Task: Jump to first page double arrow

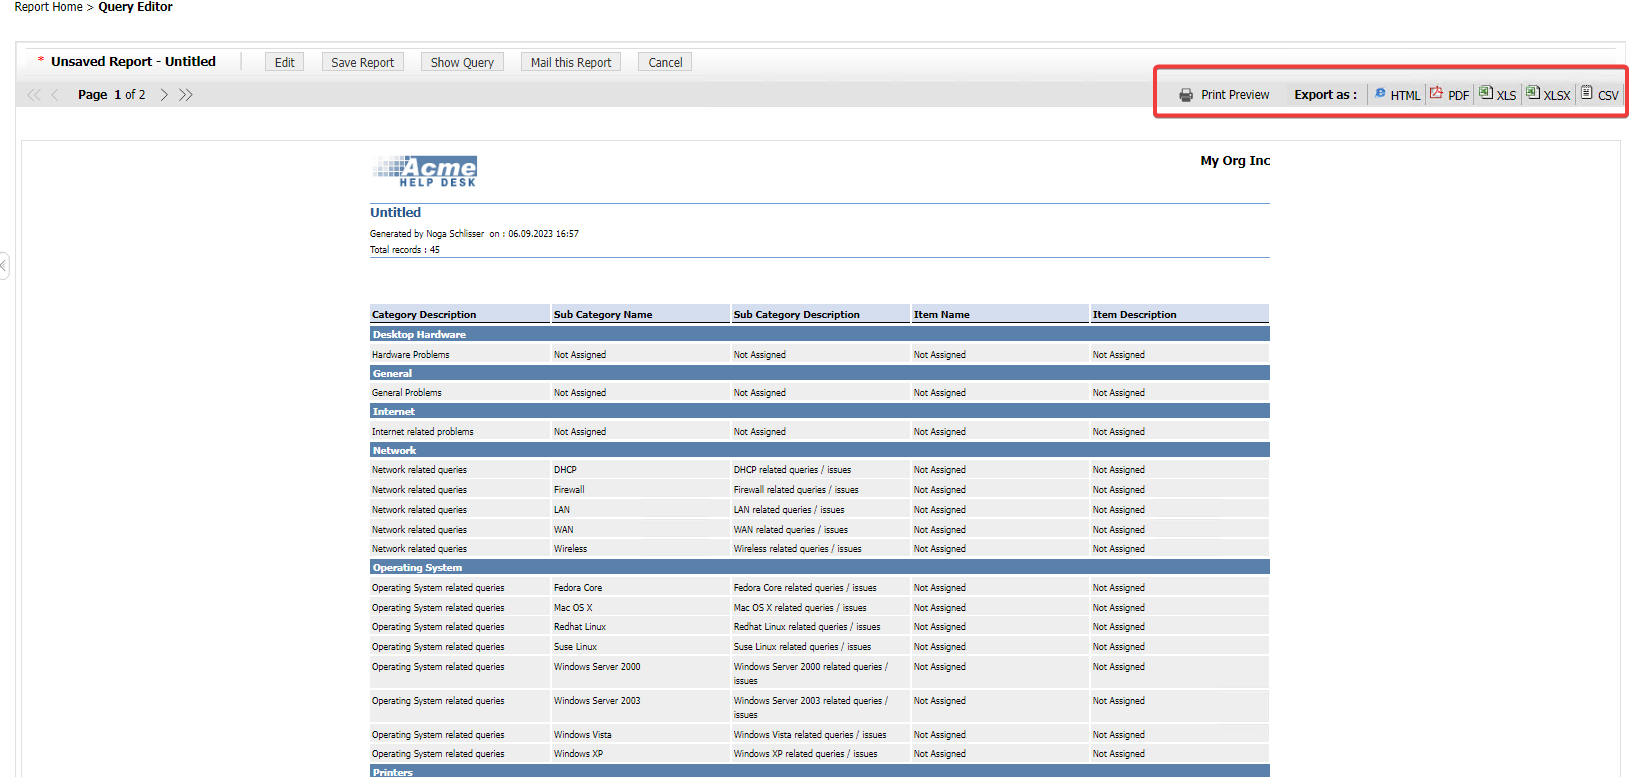Action: (34, 95)
